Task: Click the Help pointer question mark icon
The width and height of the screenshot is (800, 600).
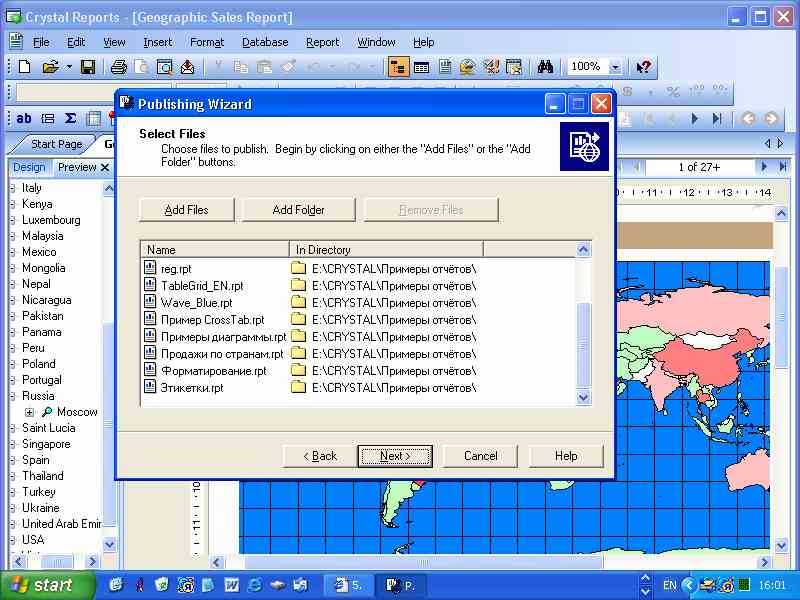Action: [643, 67]
